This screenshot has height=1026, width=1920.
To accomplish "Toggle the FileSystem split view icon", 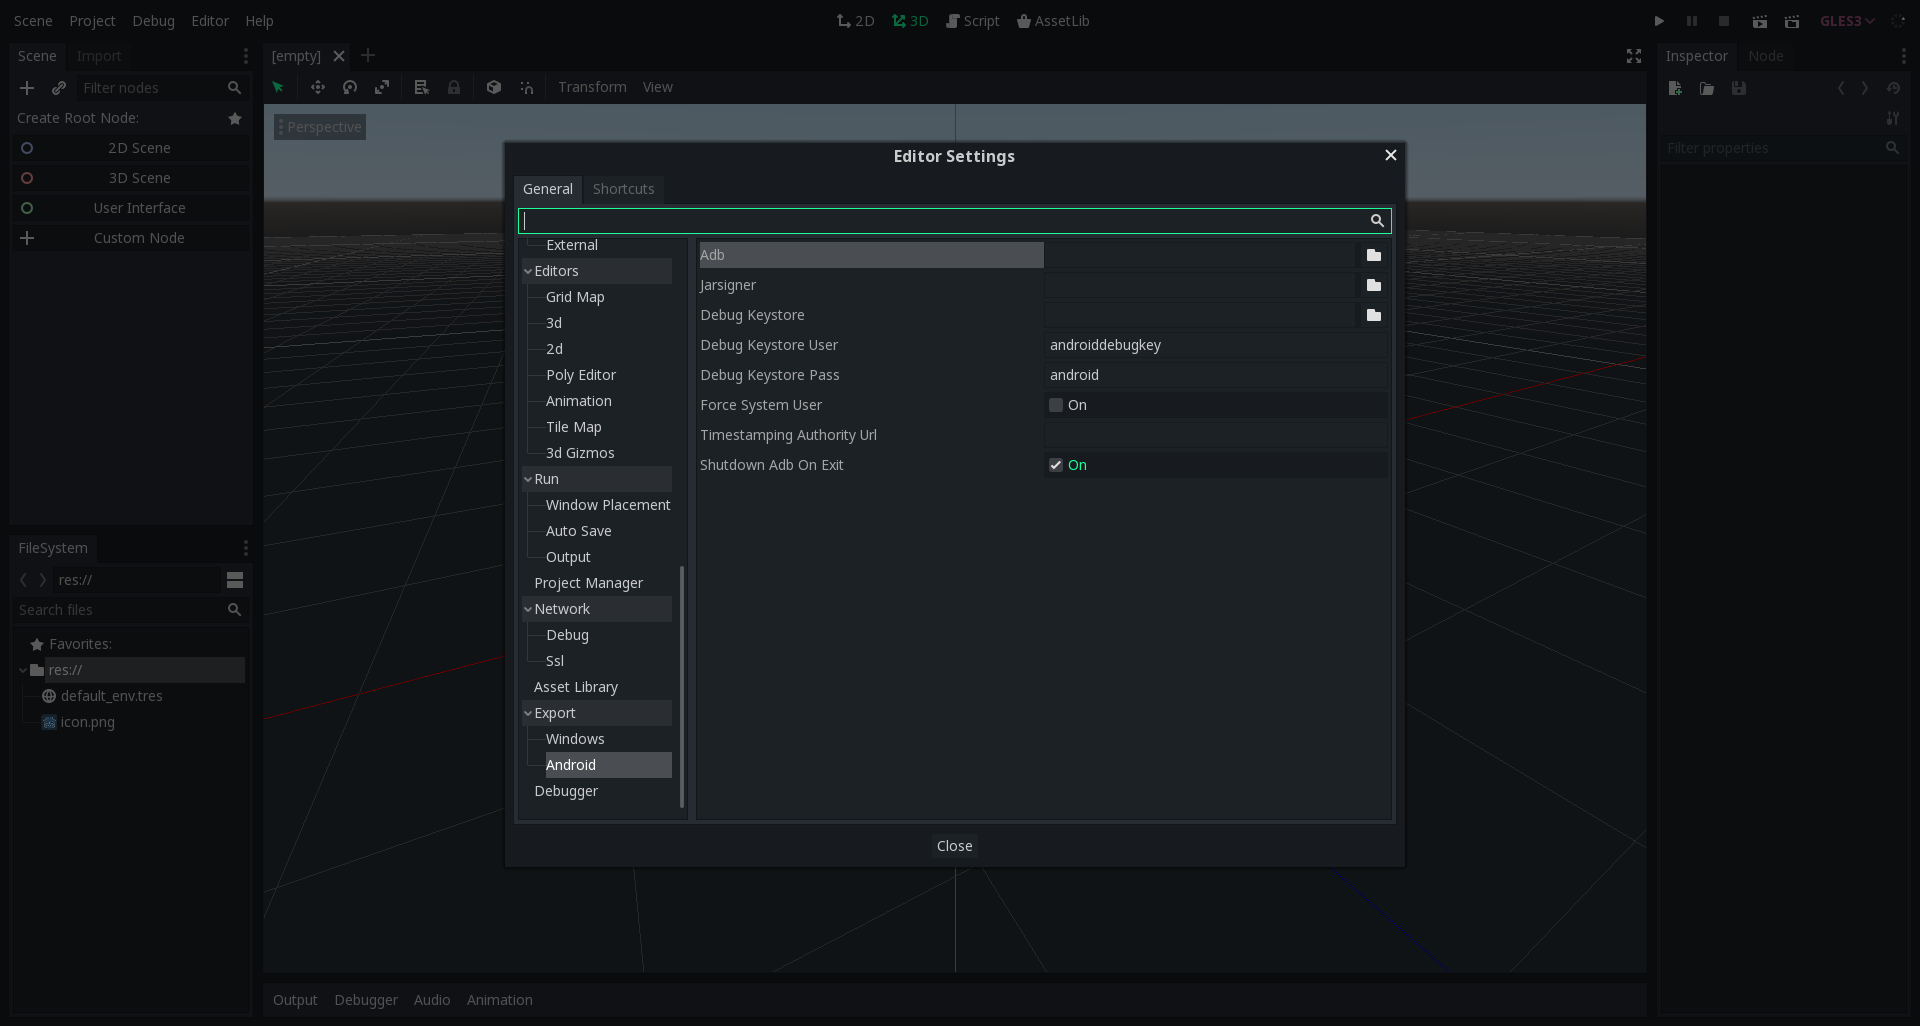I will coord(235,580).
